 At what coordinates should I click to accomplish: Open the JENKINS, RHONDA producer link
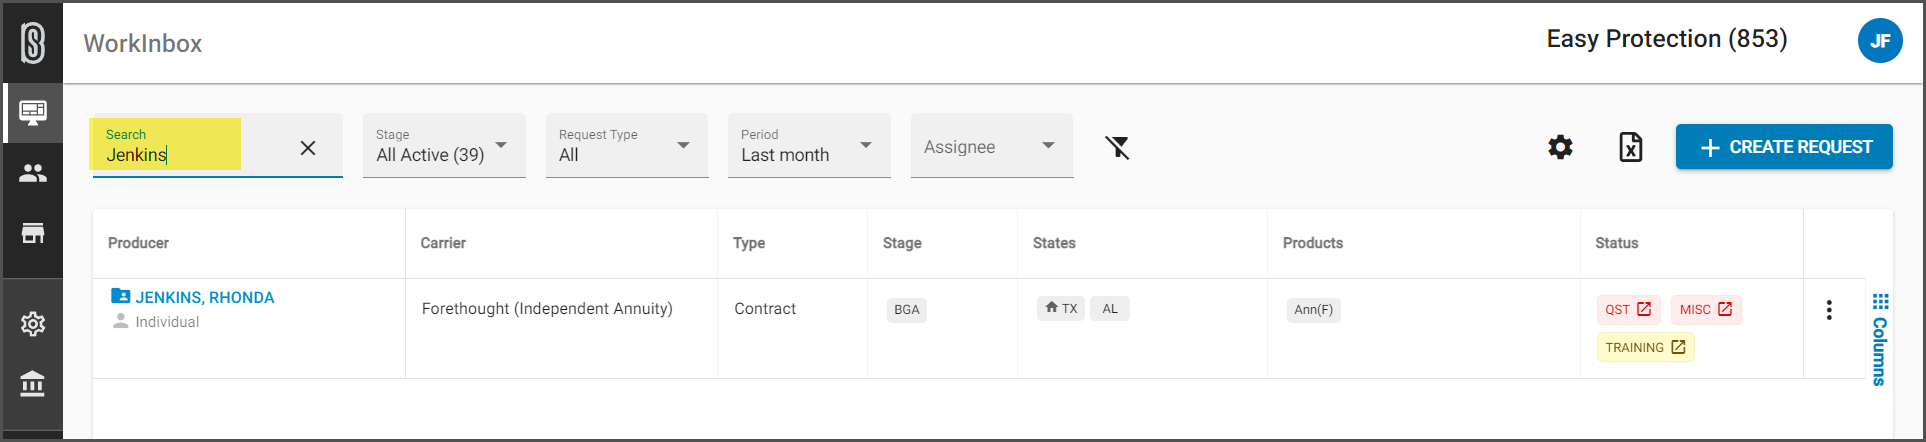204,297
